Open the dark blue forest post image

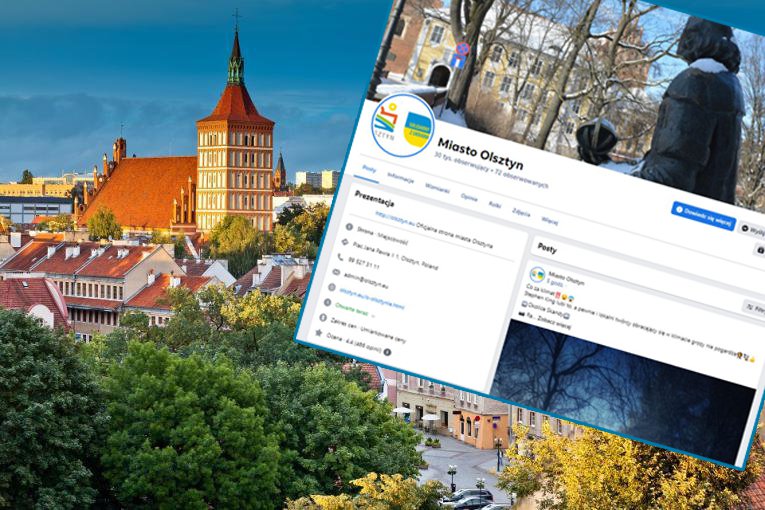click(622, 390)
